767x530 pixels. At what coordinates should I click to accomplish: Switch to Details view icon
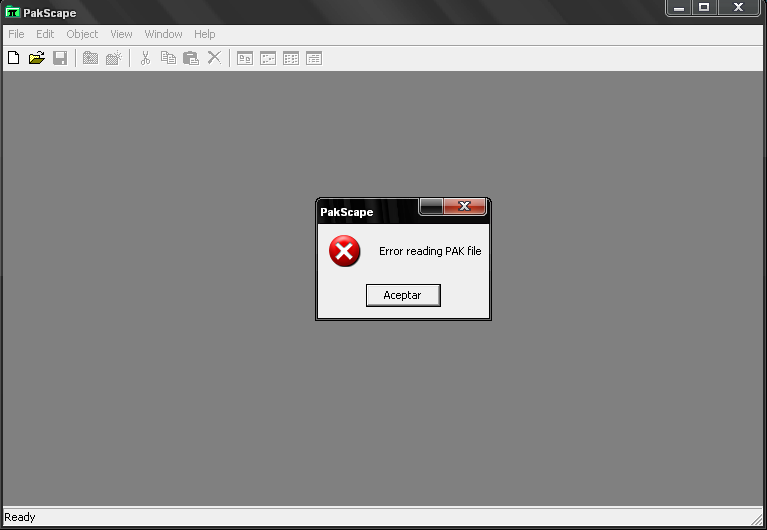[x=314, y=58]
